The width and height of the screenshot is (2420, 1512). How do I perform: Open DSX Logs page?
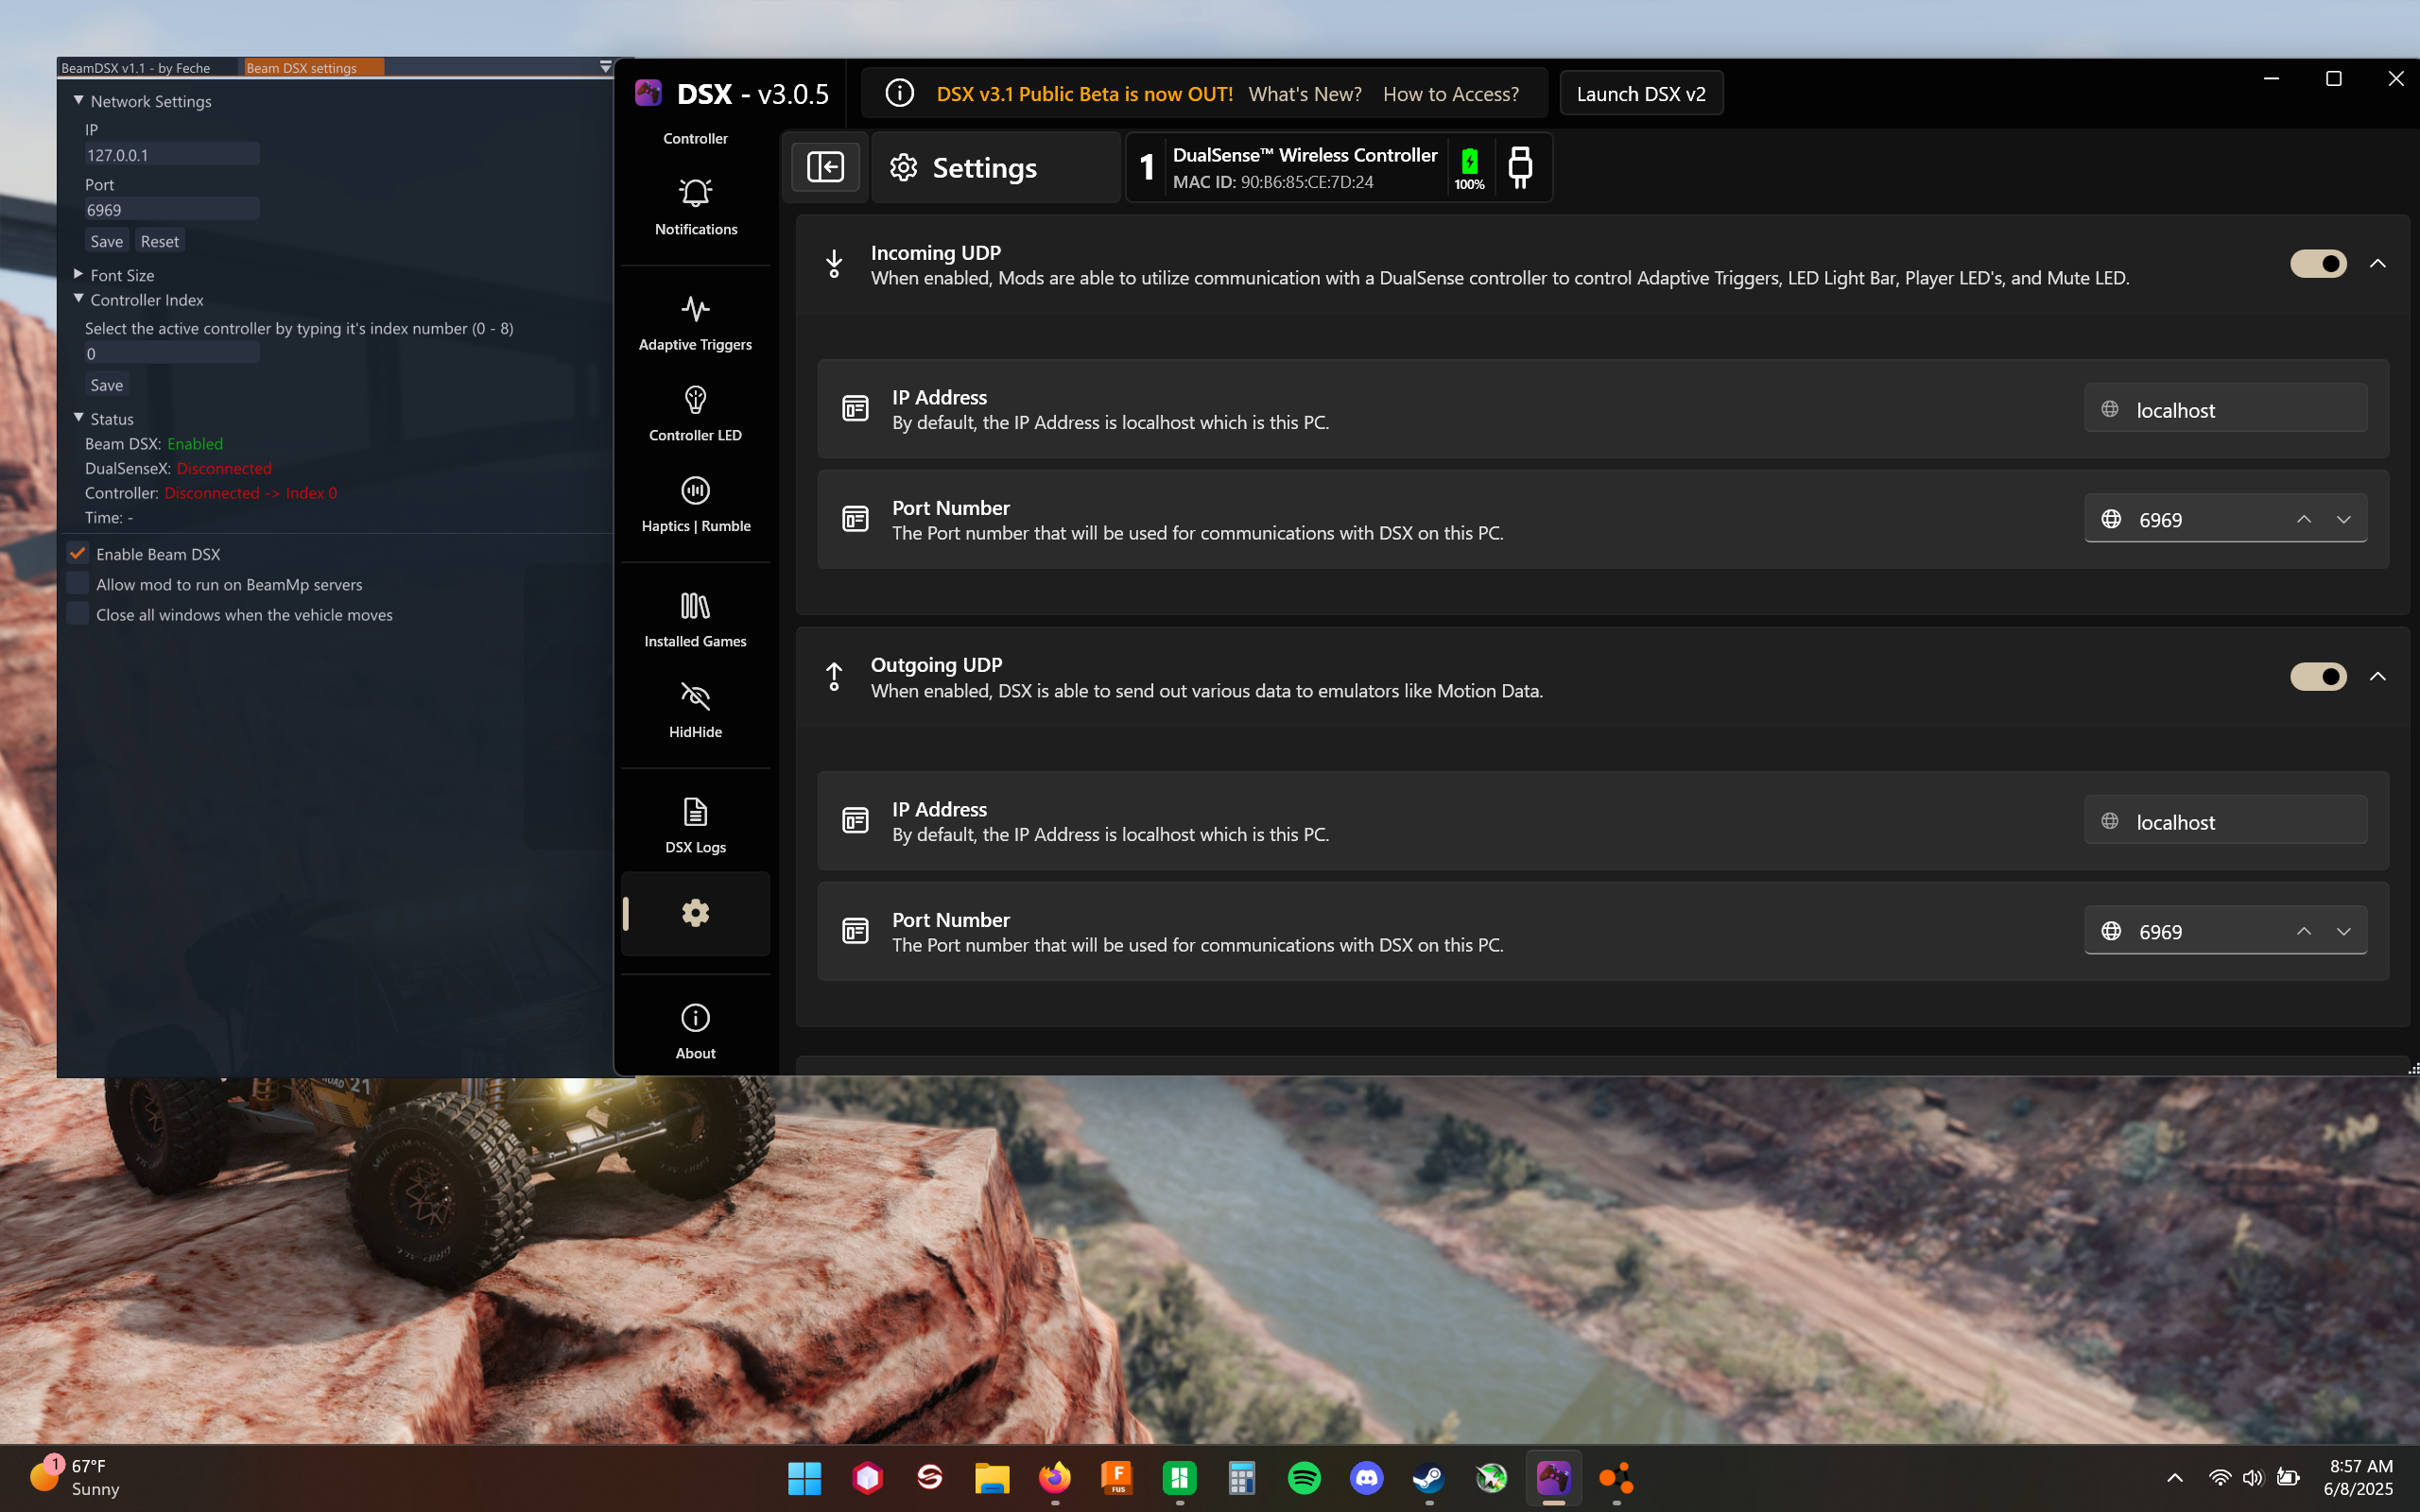coord(695,825)
